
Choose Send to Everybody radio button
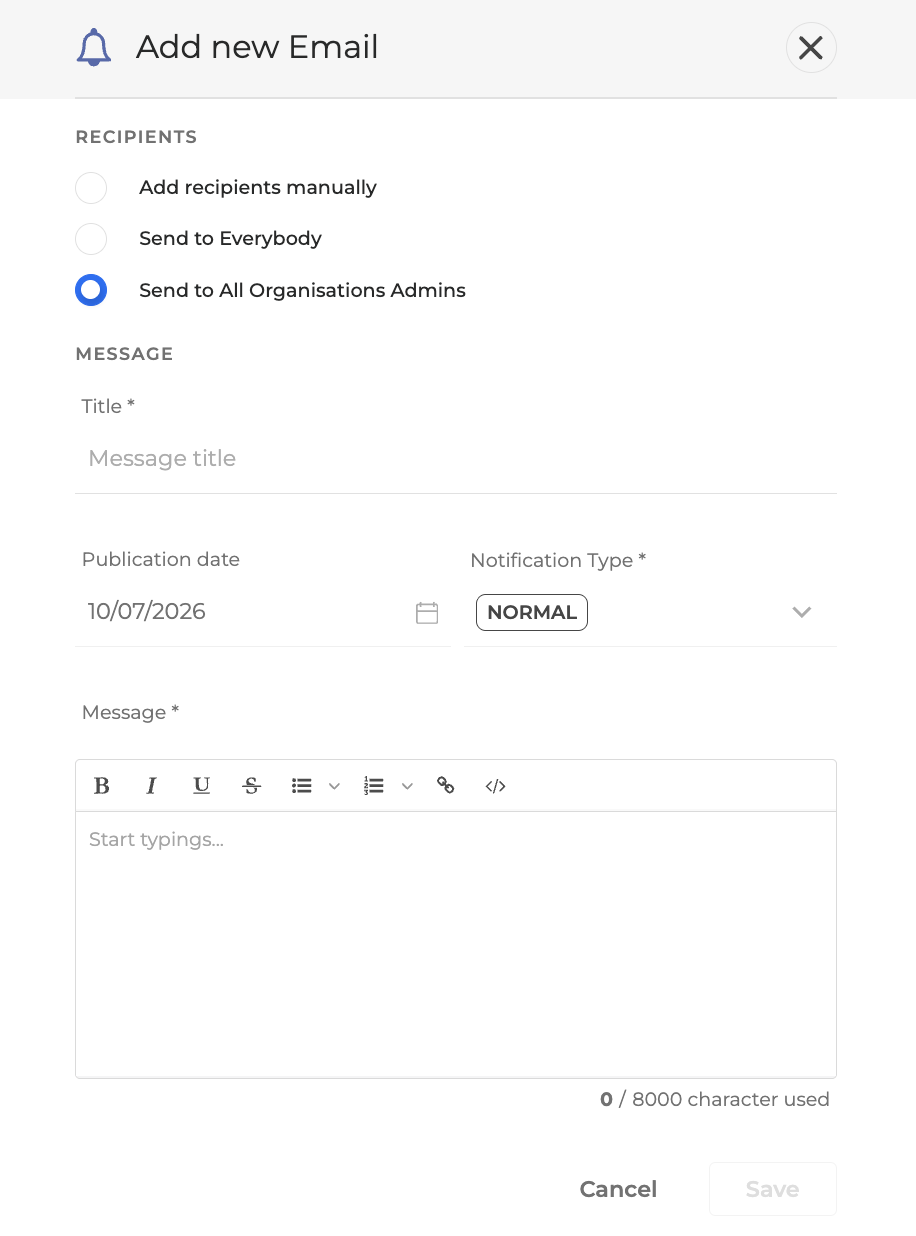click(91, 239)
